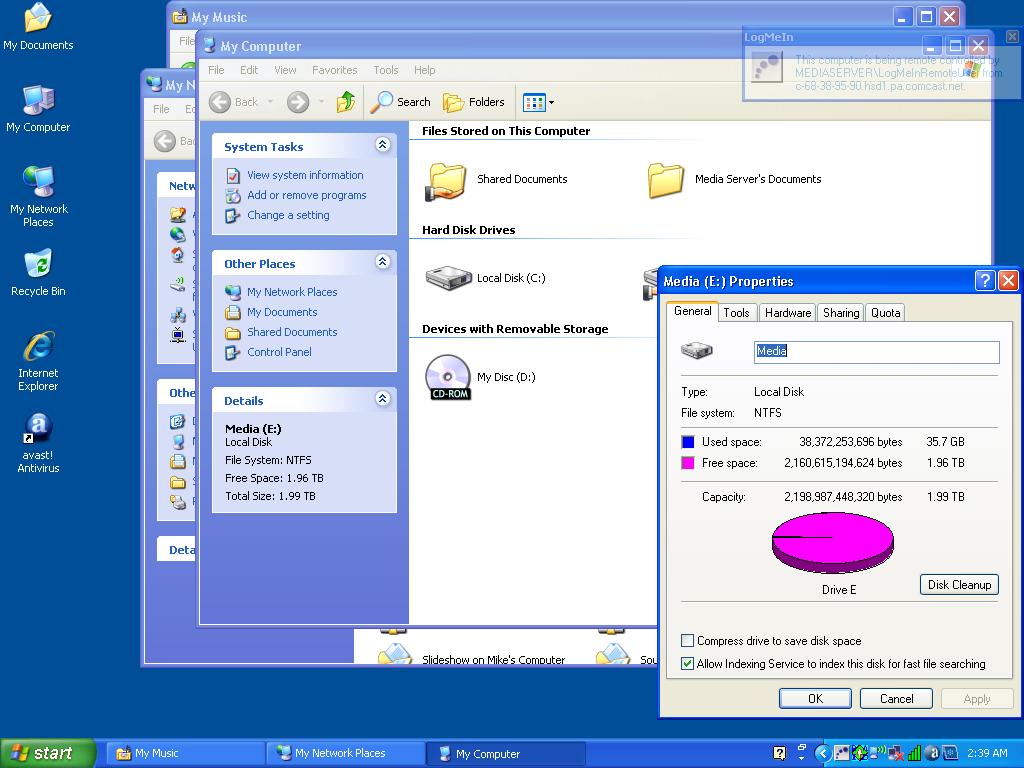Collapse the Other Places panel
The height and width of the screenshot is (768, 1024).
tap(382, 262)
